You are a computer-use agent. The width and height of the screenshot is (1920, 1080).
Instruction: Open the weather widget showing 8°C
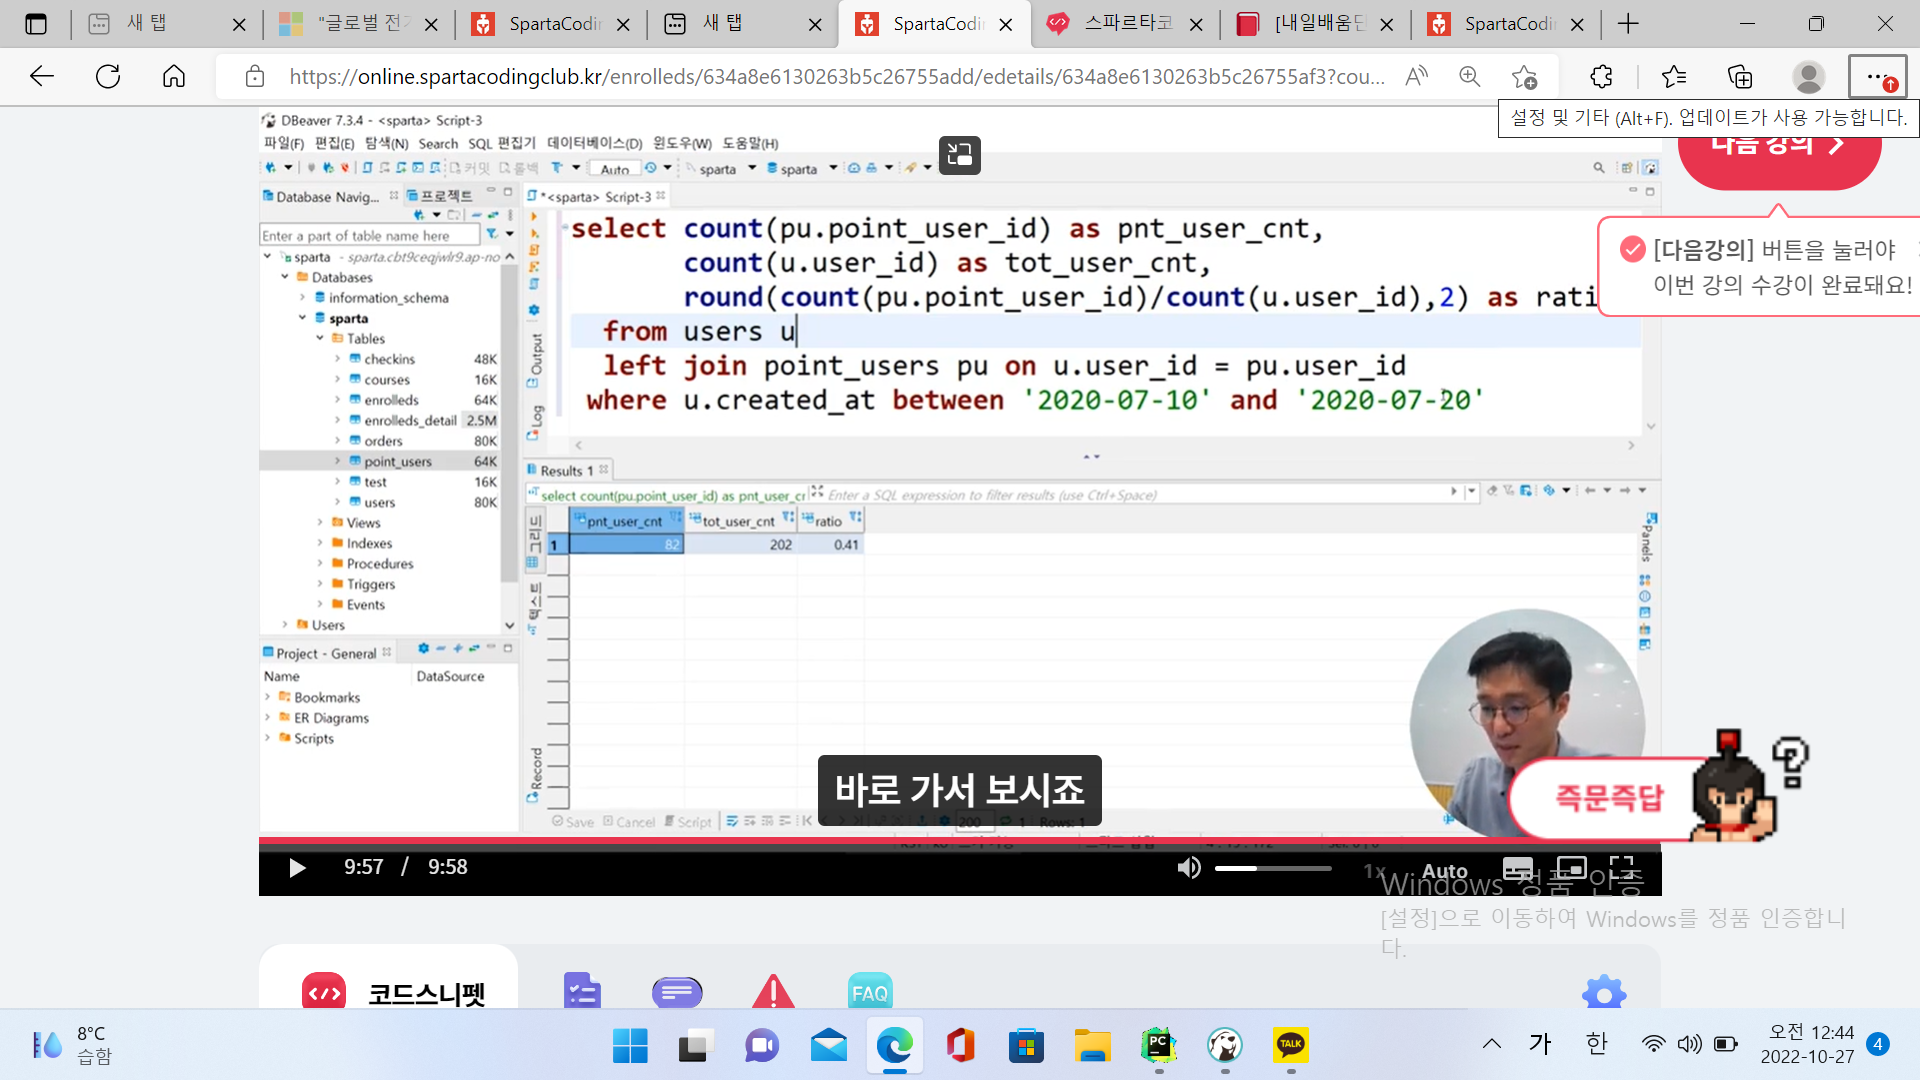(x=72, y=1045)
